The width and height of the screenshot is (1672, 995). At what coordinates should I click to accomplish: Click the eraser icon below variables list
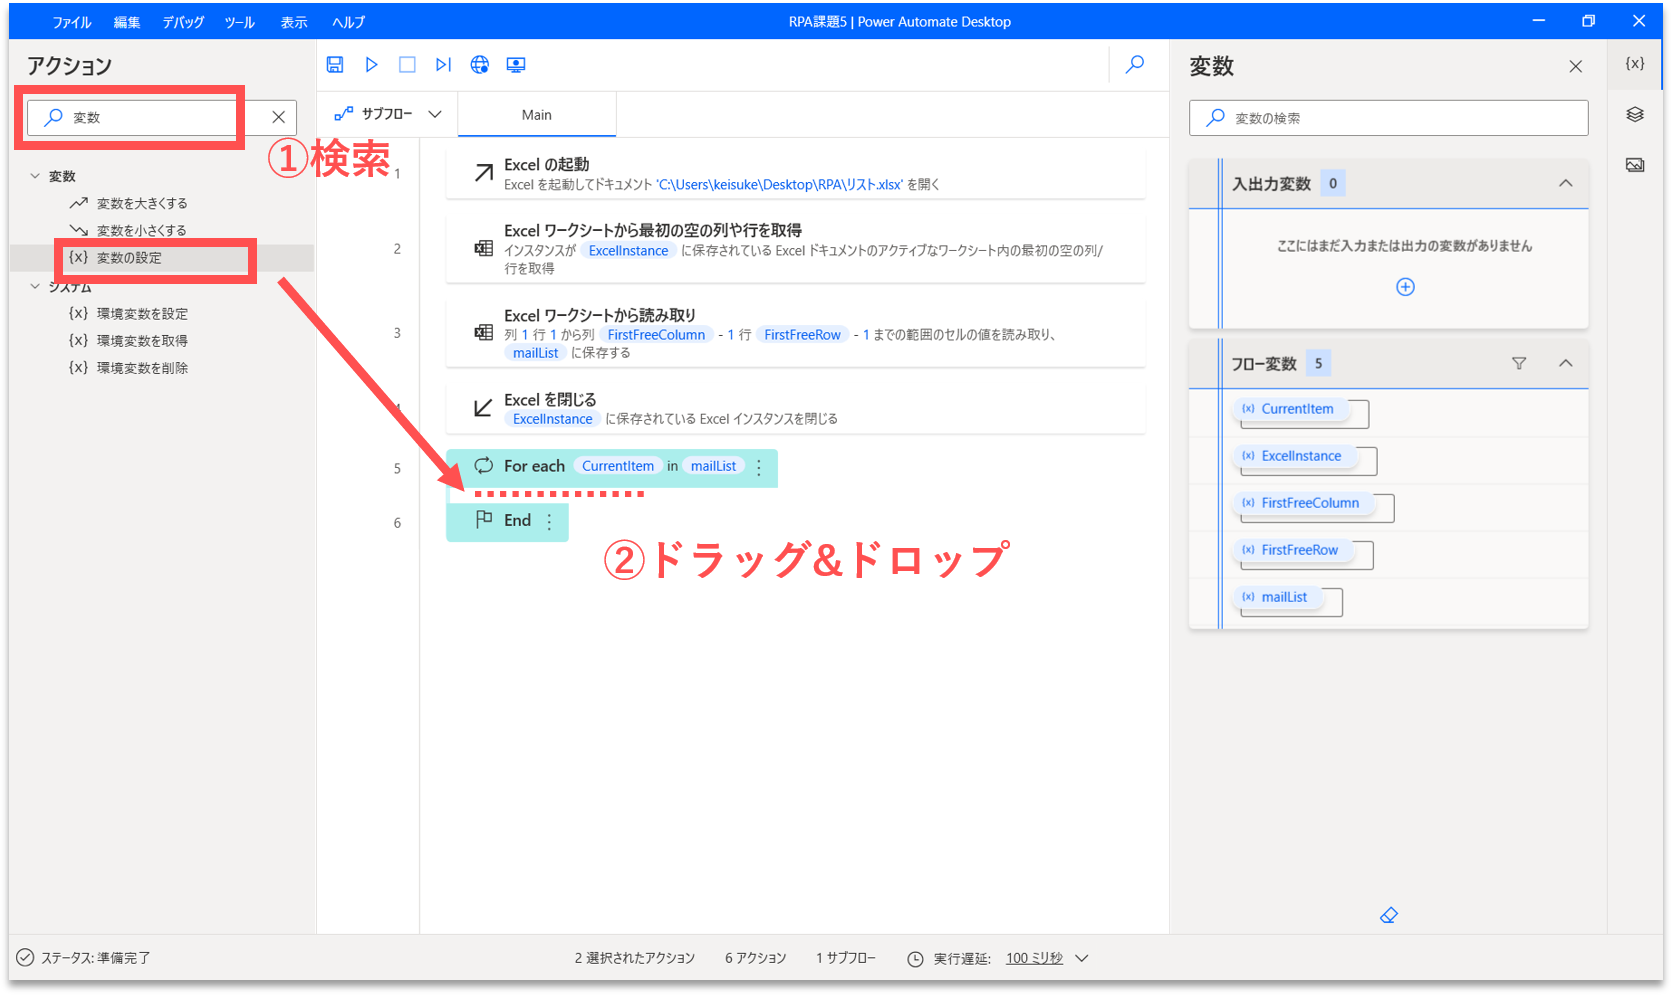pyautogui.click(x=1388, y=915)
